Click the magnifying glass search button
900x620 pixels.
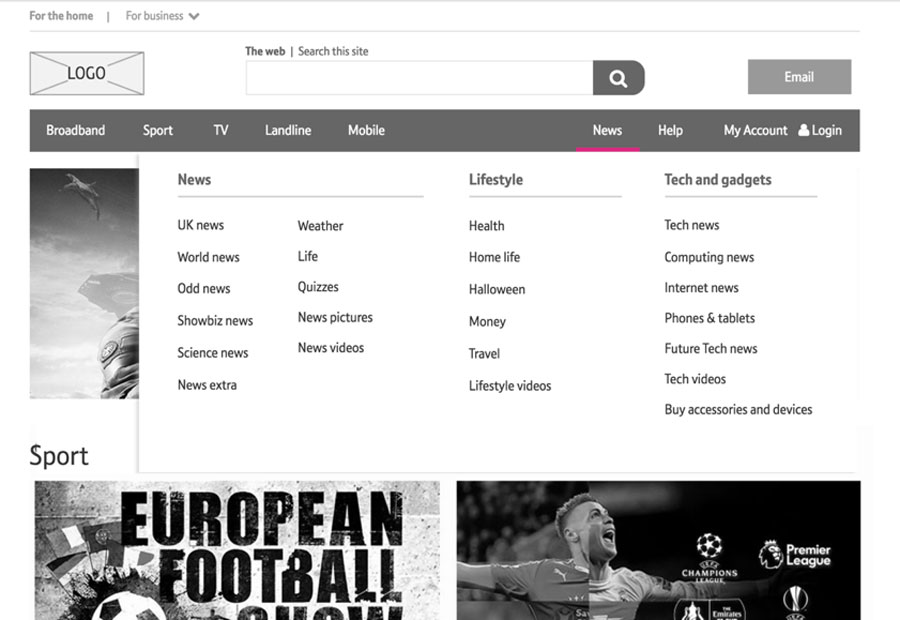[618, 78]
